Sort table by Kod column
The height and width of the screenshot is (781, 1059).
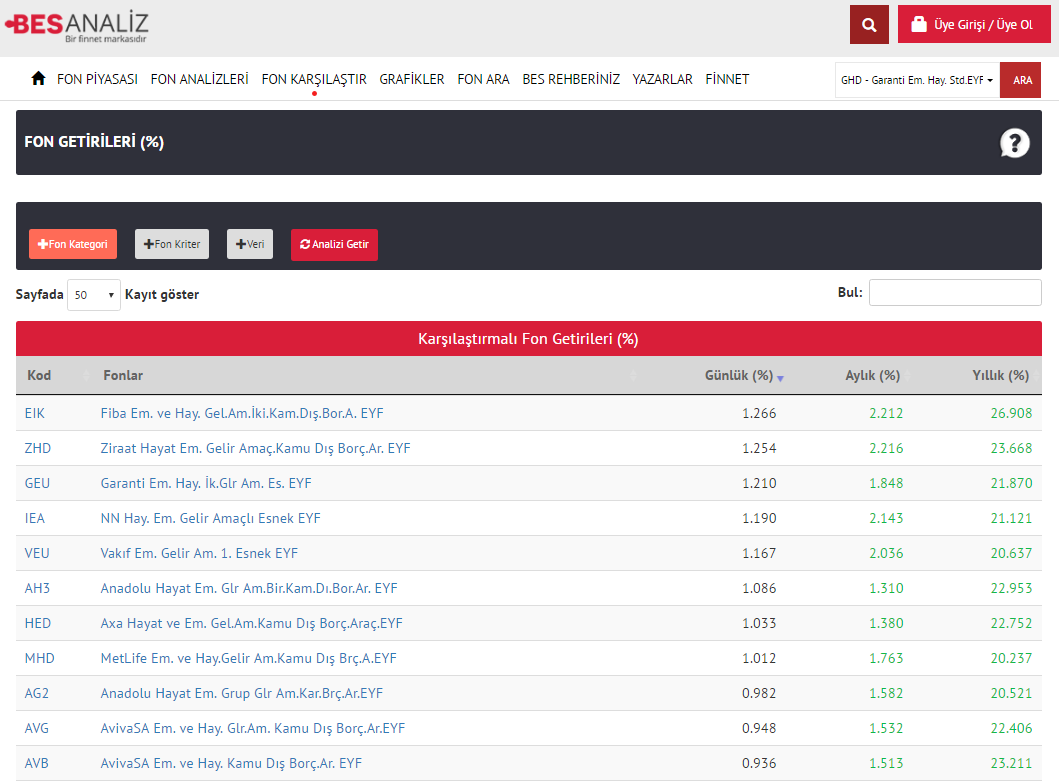[x=55, y=376]
